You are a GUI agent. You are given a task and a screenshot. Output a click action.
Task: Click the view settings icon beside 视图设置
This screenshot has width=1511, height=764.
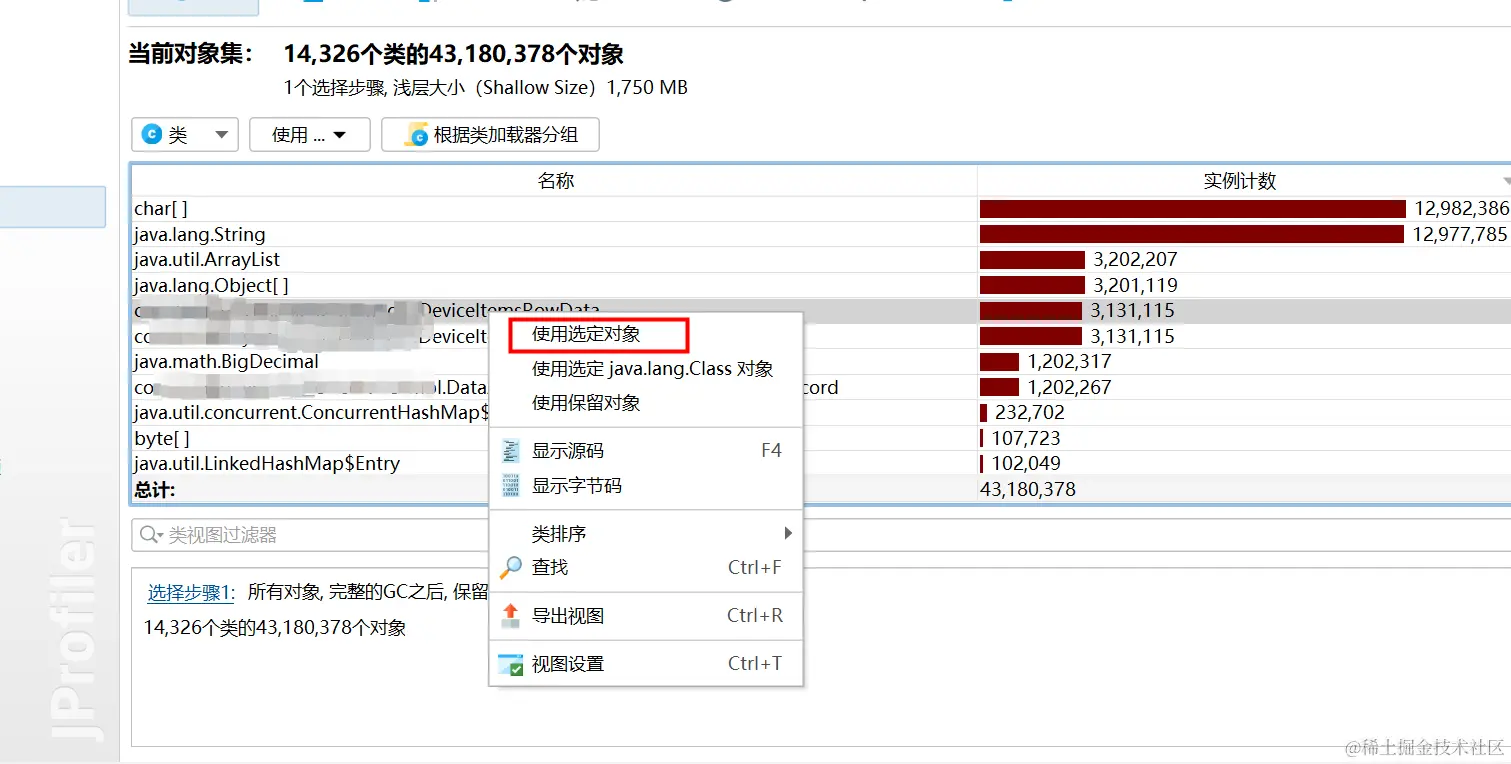(x=511, y=664)
